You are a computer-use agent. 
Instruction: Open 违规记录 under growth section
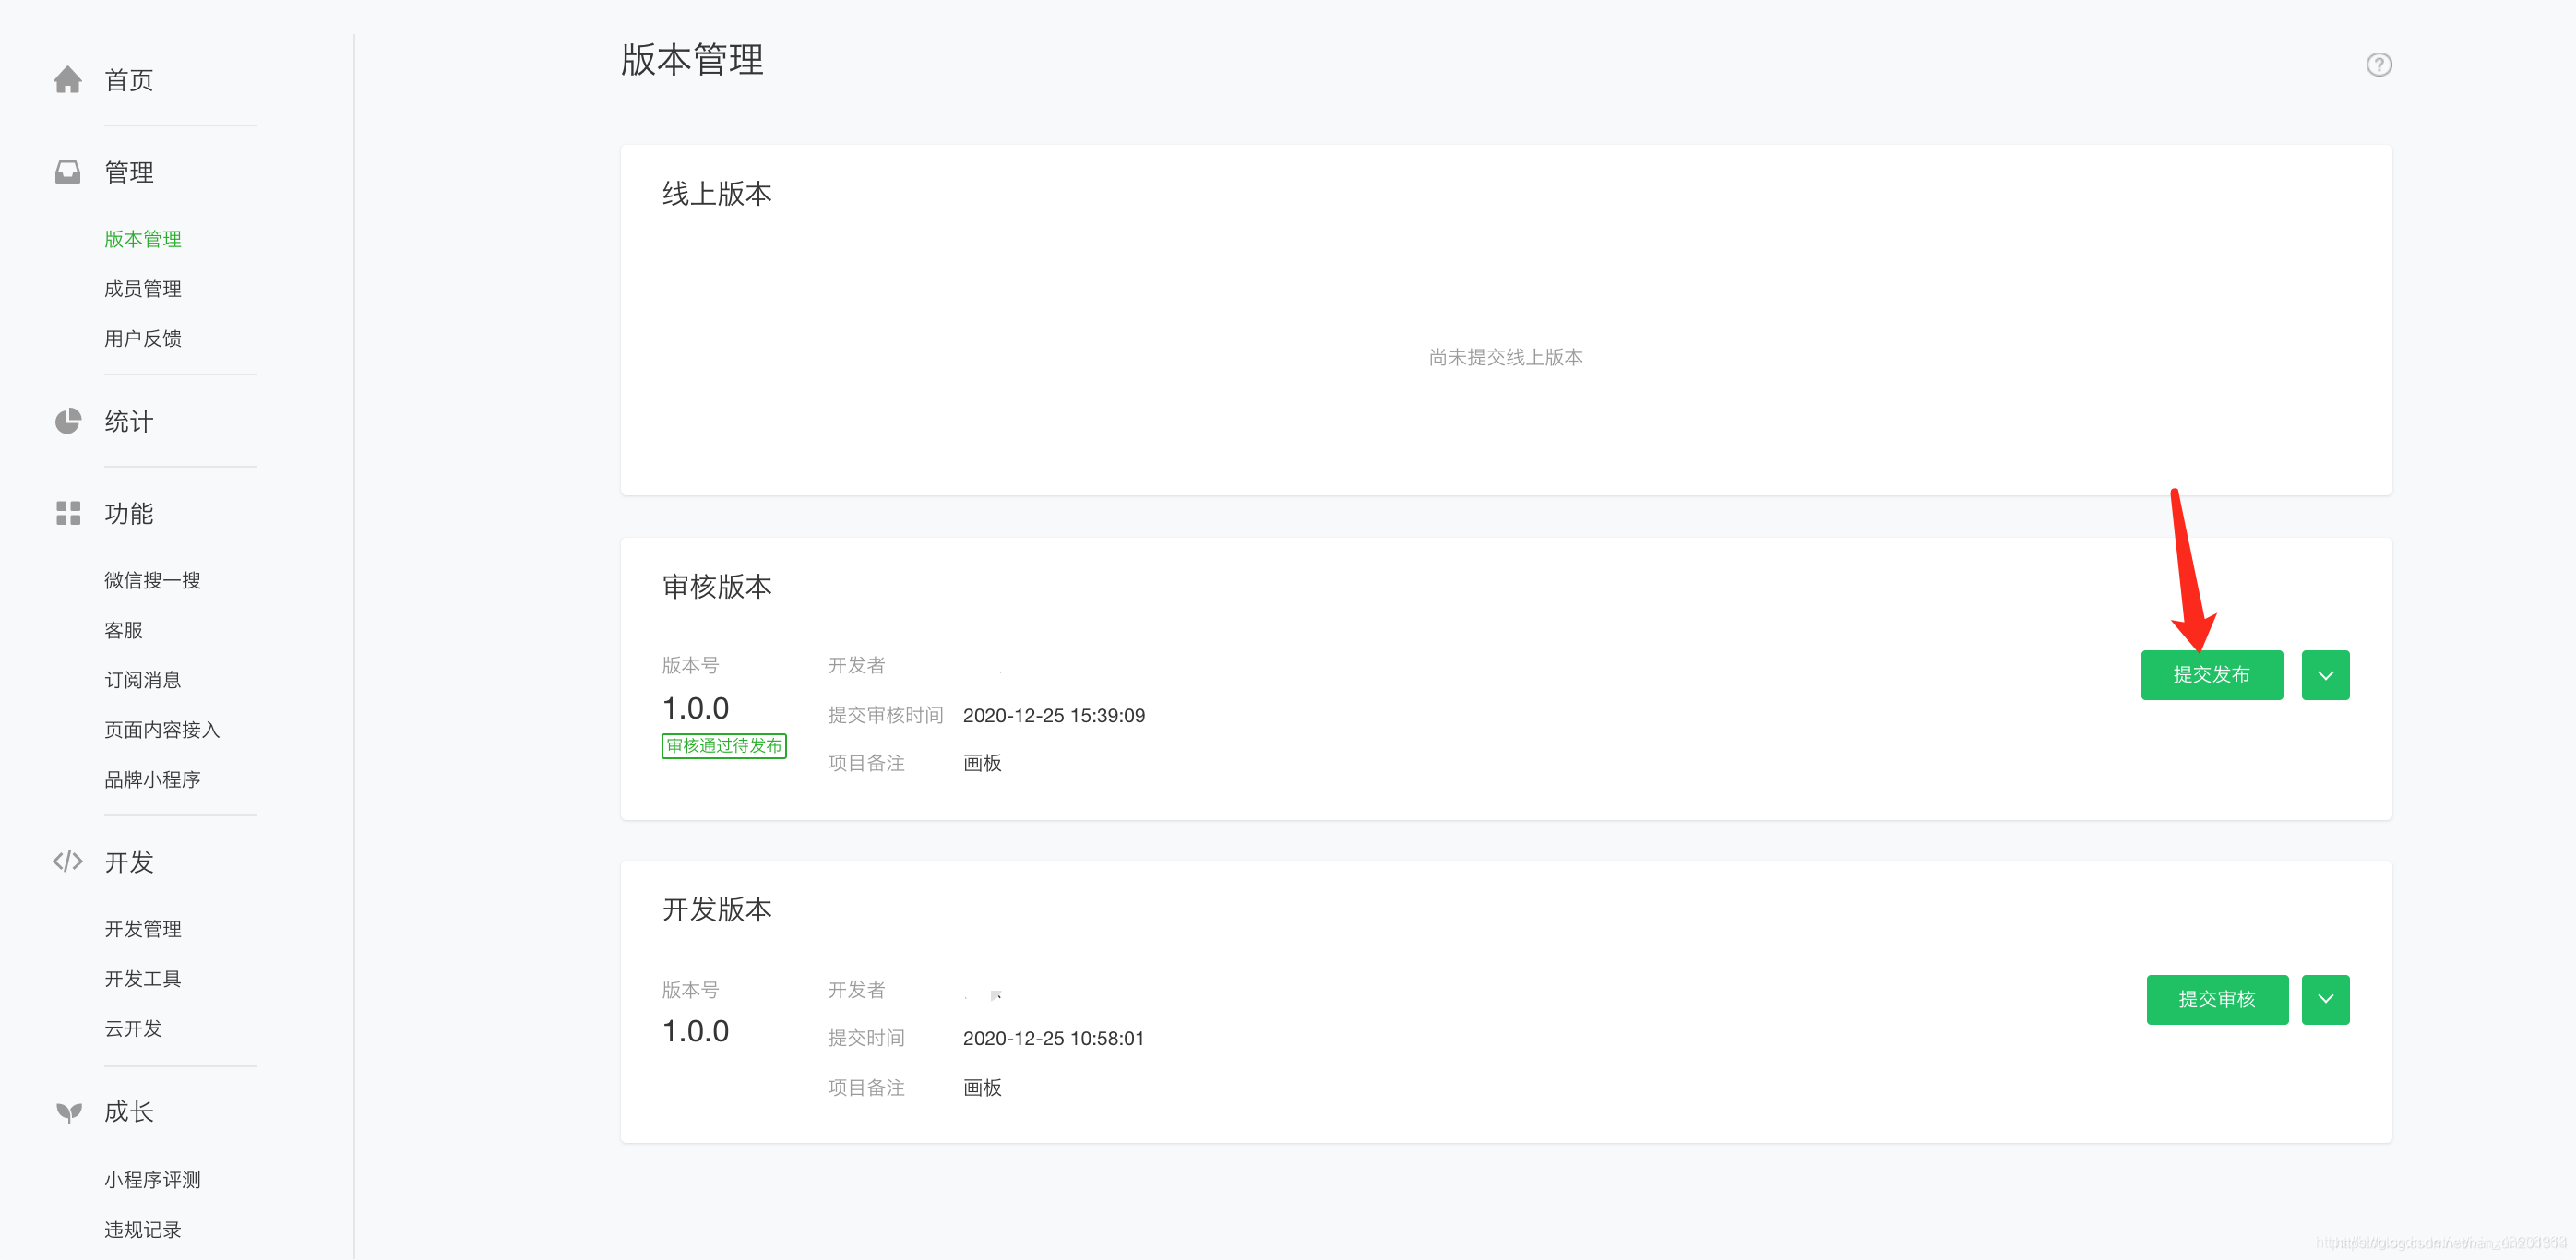(143, 1230)
